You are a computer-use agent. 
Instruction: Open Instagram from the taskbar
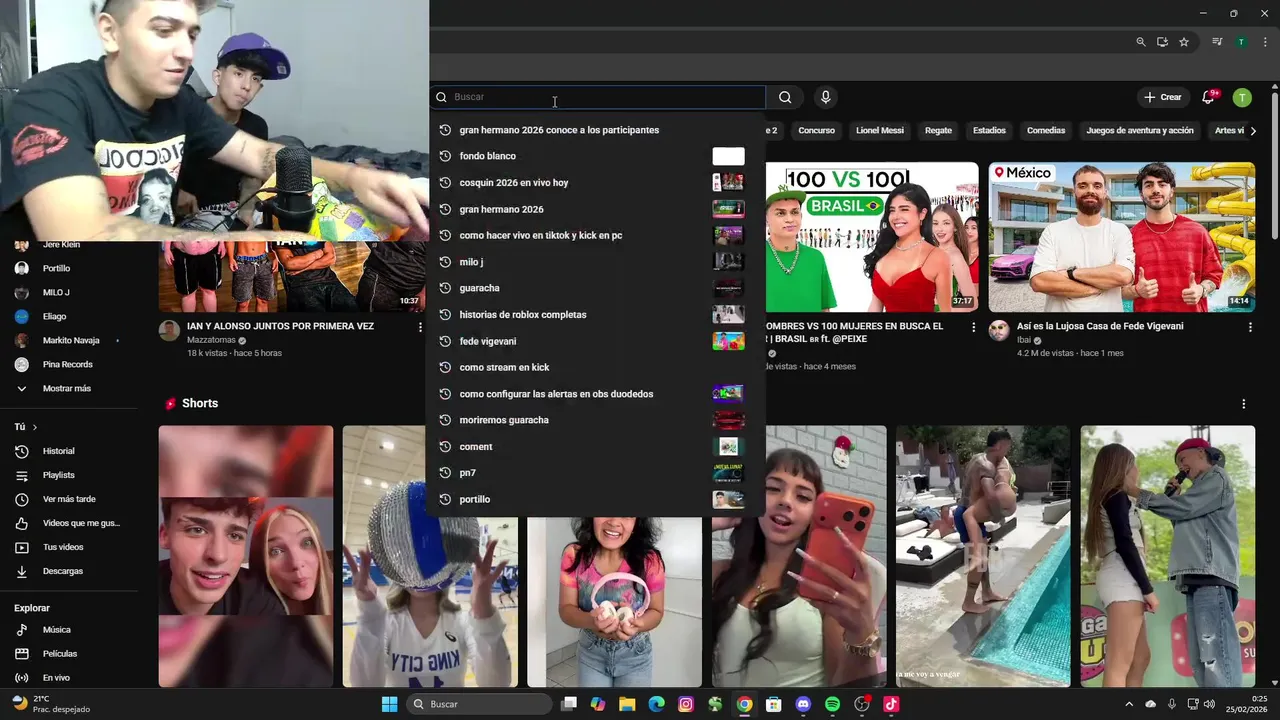click(x=686, y=704)
